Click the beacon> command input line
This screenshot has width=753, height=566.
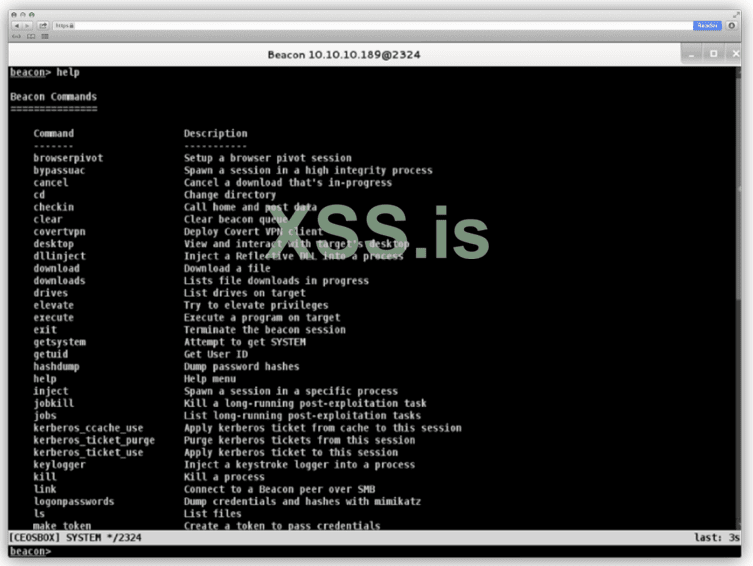click(x=375, y=551)
